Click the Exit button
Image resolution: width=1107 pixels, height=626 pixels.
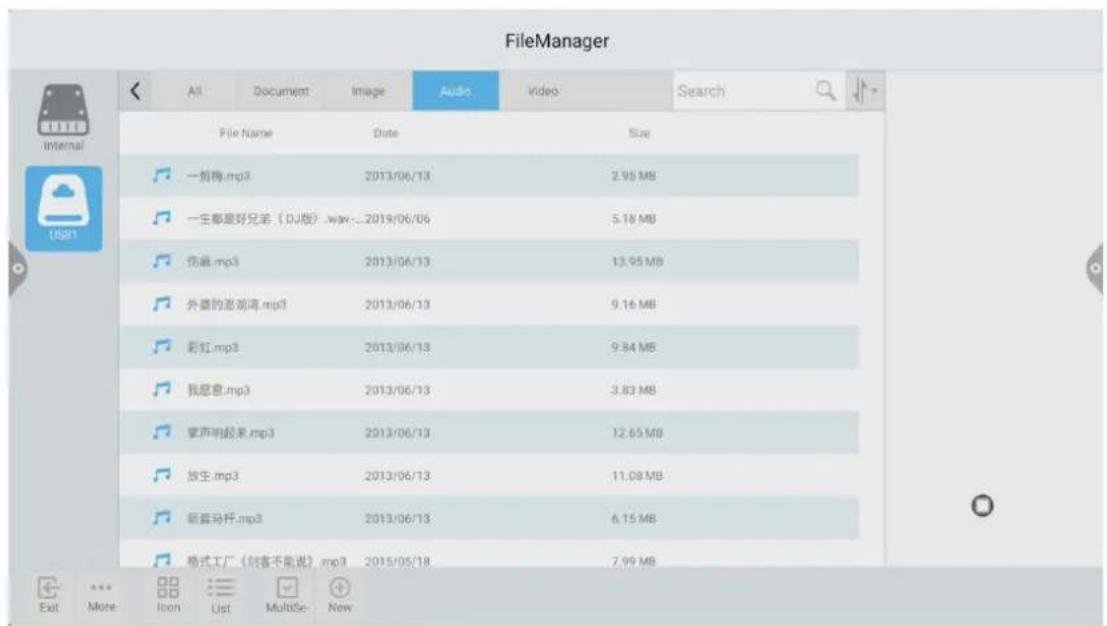point(49,594)
